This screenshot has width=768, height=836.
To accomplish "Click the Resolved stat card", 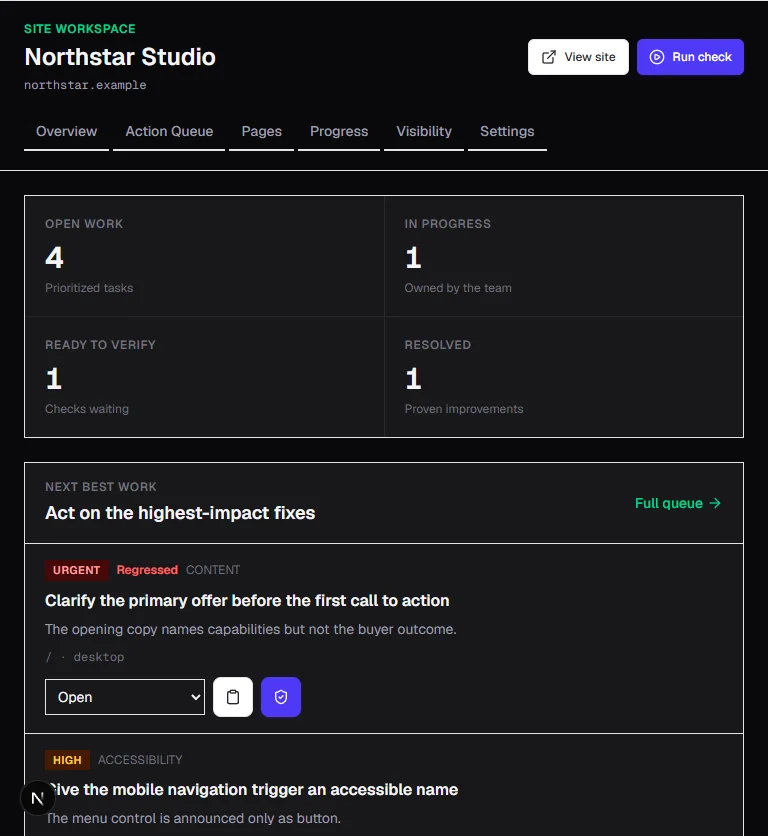I will 564,377.
